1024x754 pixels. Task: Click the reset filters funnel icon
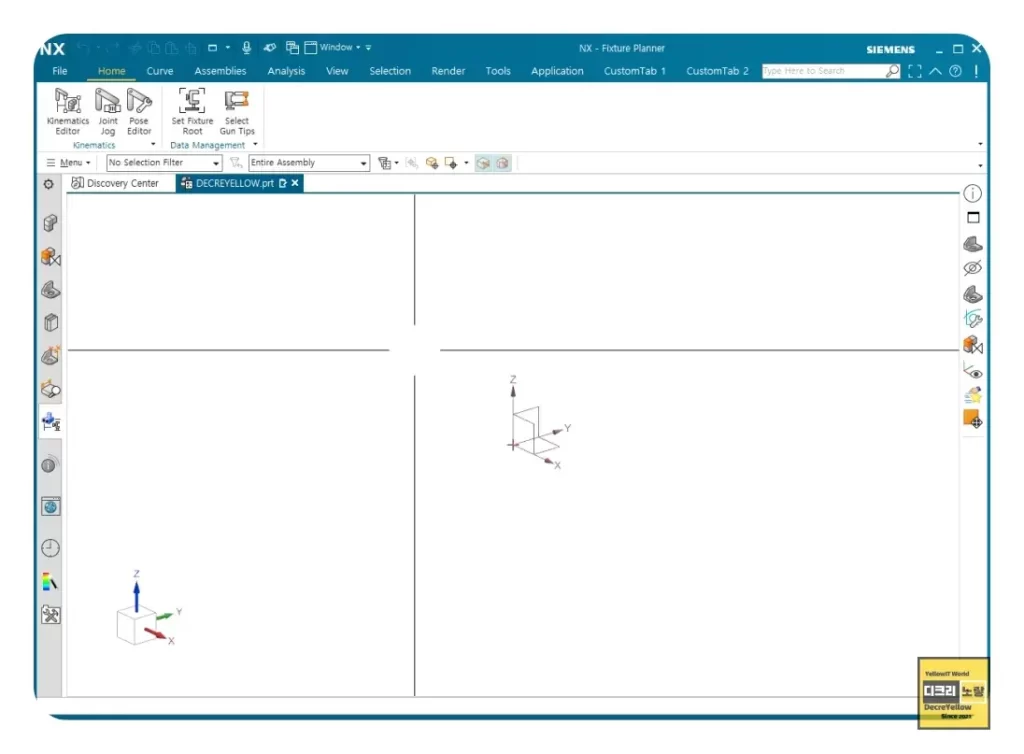click(x=236, y=163)
